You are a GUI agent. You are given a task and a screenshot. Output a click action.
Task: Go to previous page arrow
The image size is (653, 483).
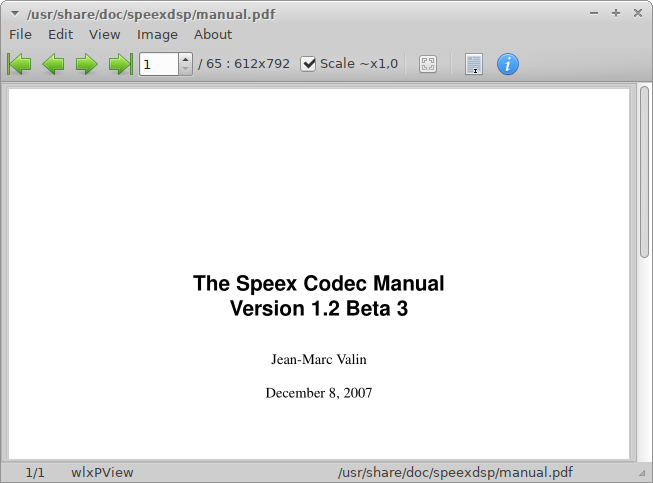click(x=53, y=65)
